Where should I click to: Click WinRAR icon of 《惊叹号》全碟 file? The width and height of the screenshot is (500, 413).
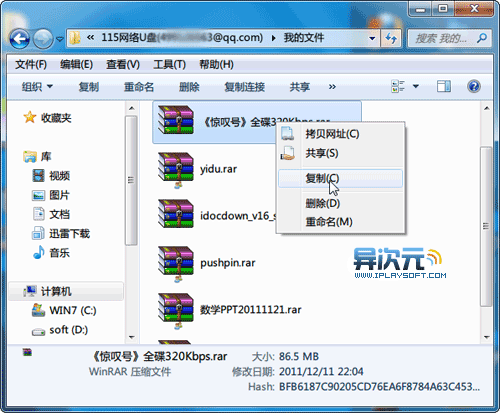pos(176,120)
